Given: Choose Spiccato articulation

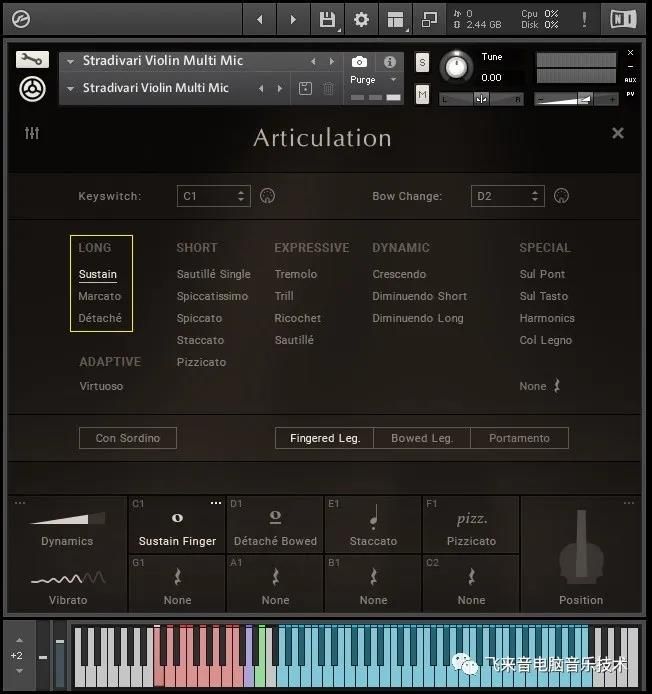Looking at the screenshot, I should pyautogui.click(x=199, y=318).
